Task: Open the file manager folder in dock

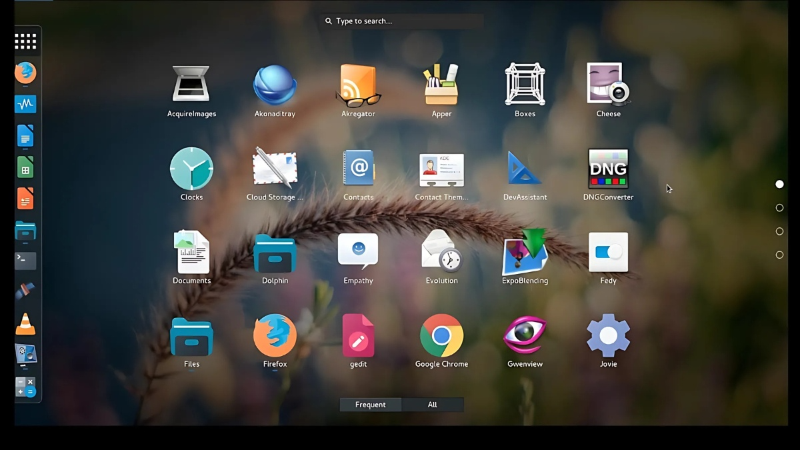Action: click(25, 230)
